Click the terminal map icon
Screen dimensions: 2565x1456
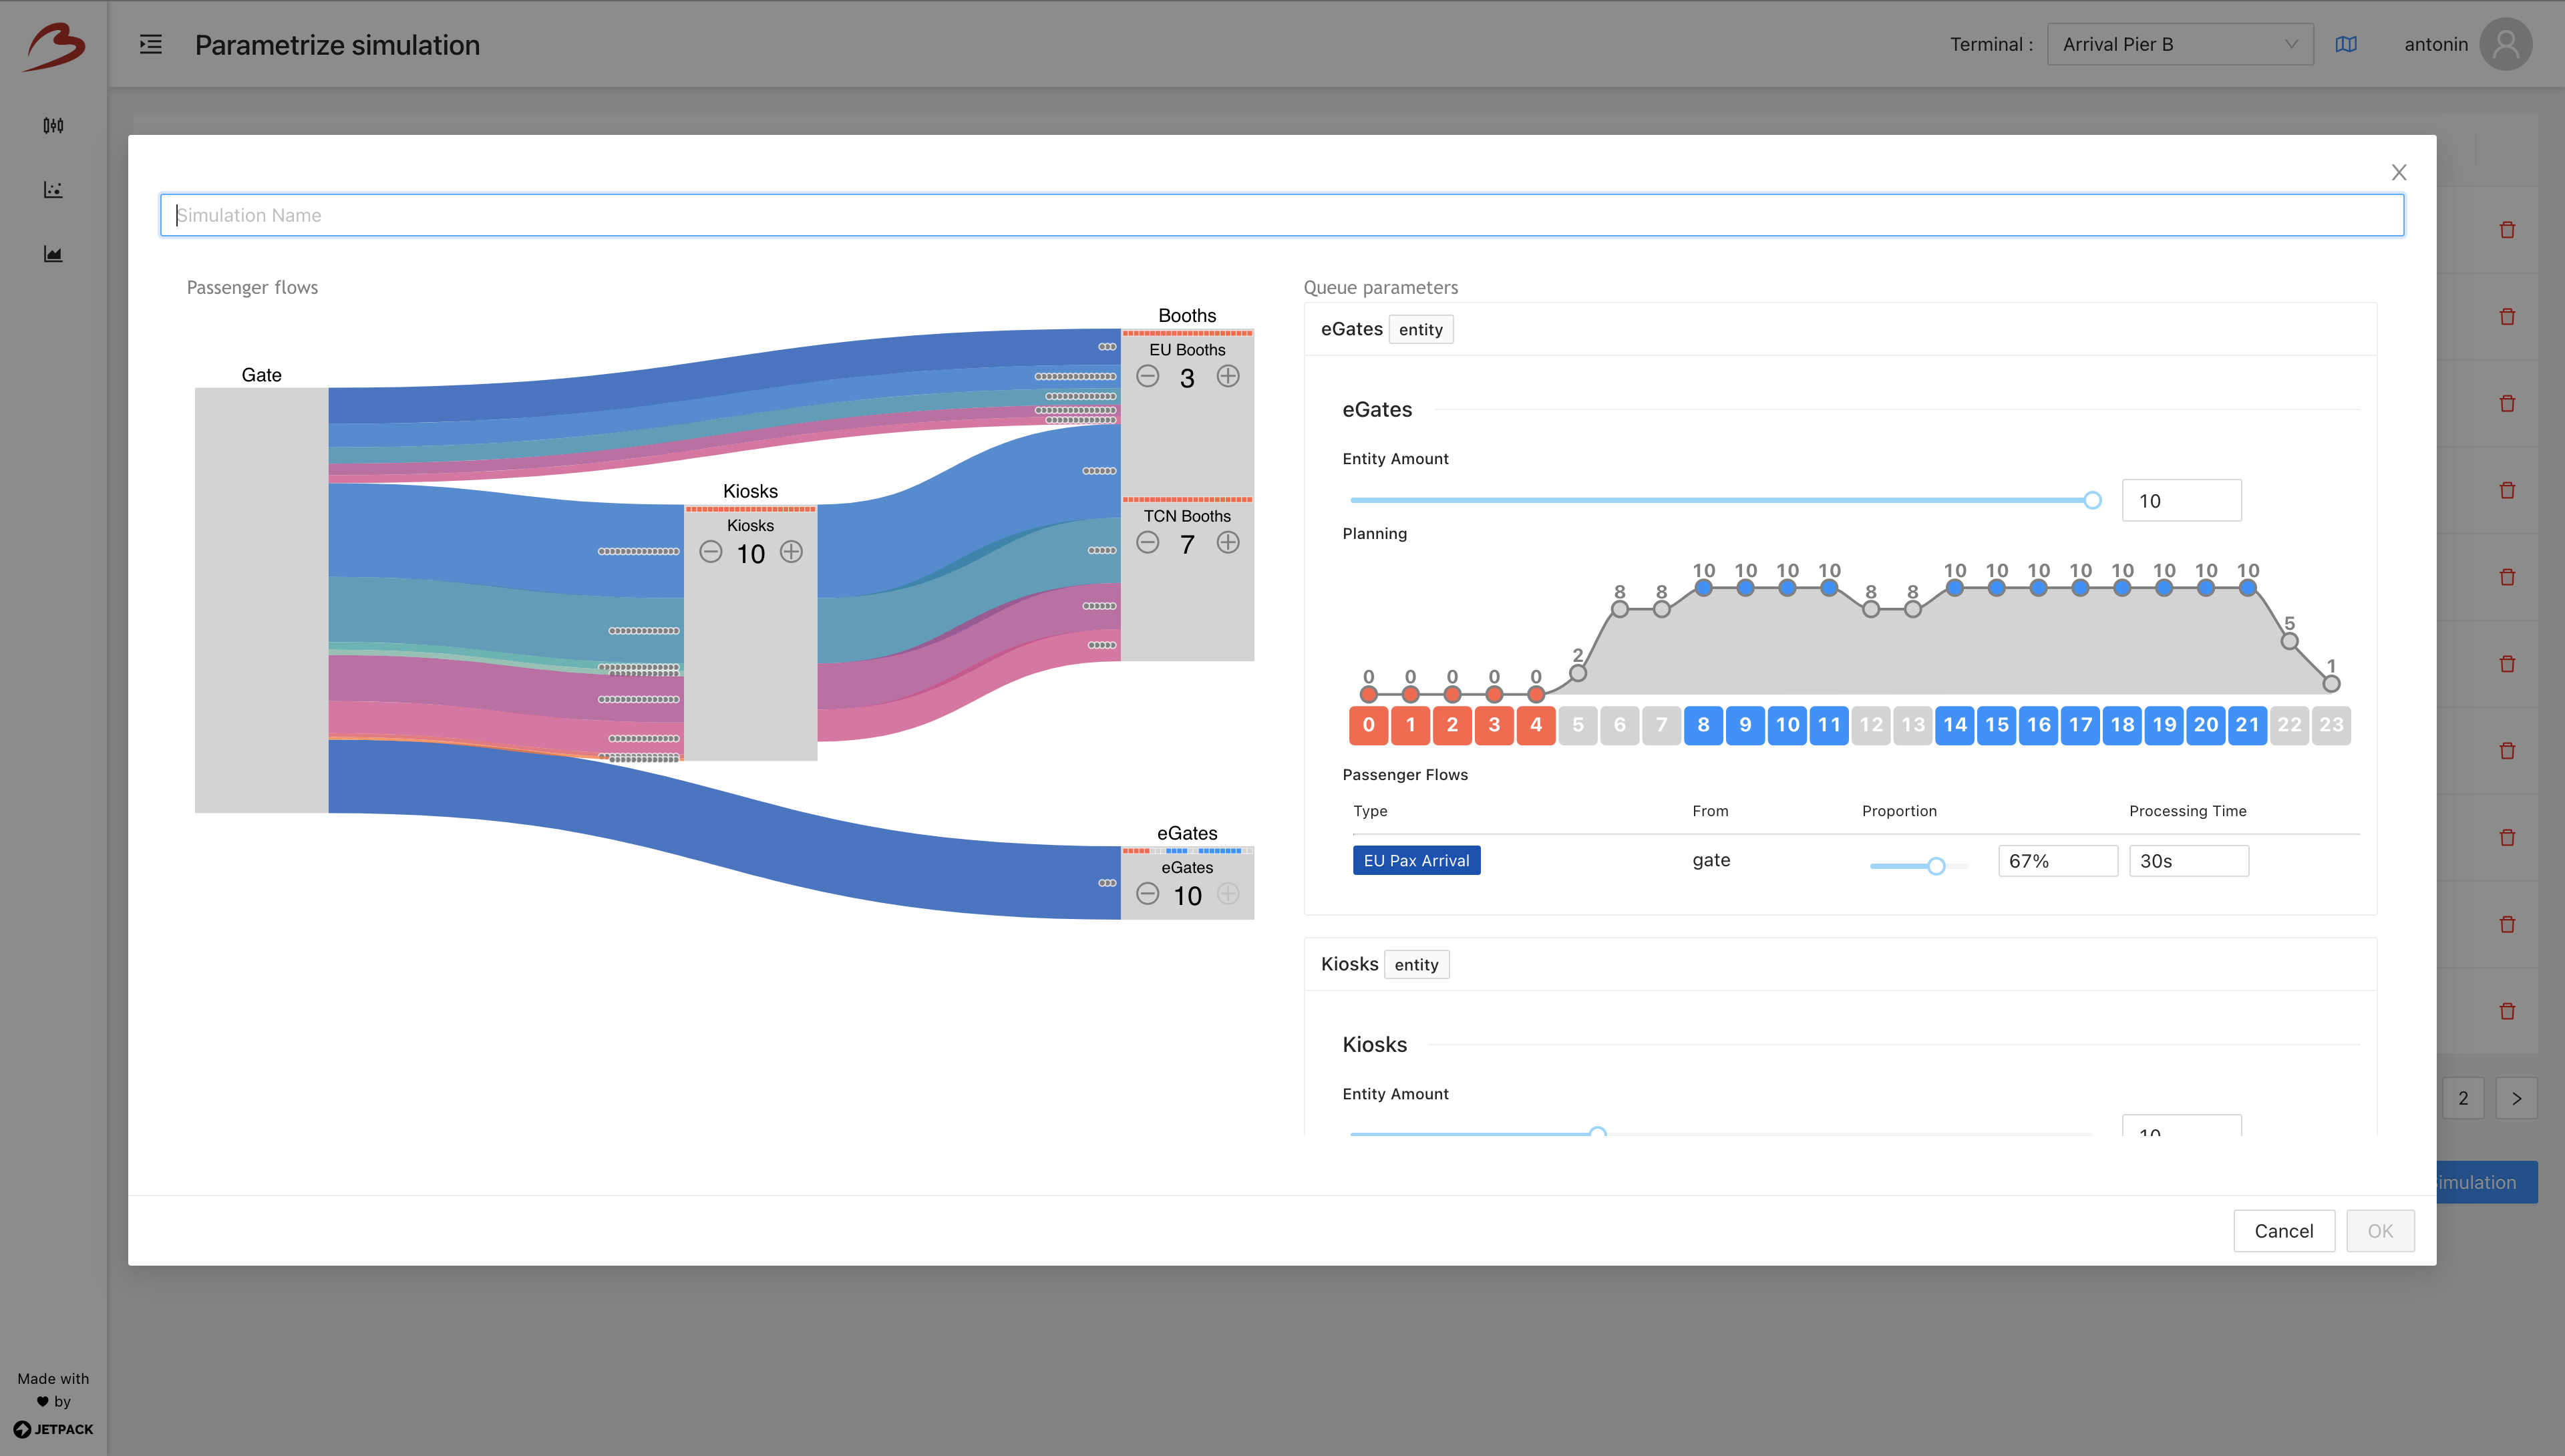click(x=2346, y=44)
